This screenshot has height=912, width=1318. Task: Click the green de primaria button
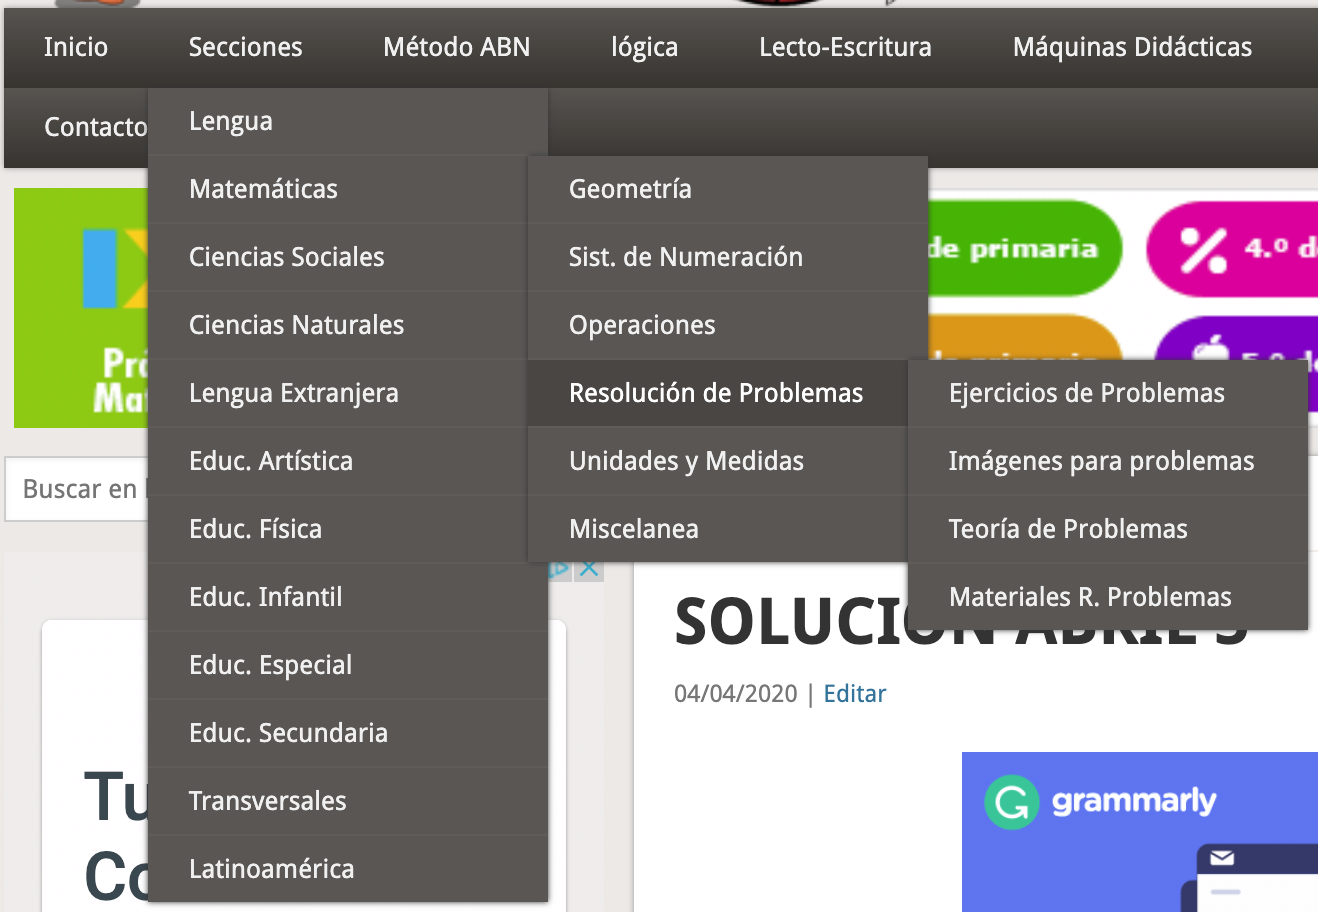pyautogui.click(x=1020, y=249)
